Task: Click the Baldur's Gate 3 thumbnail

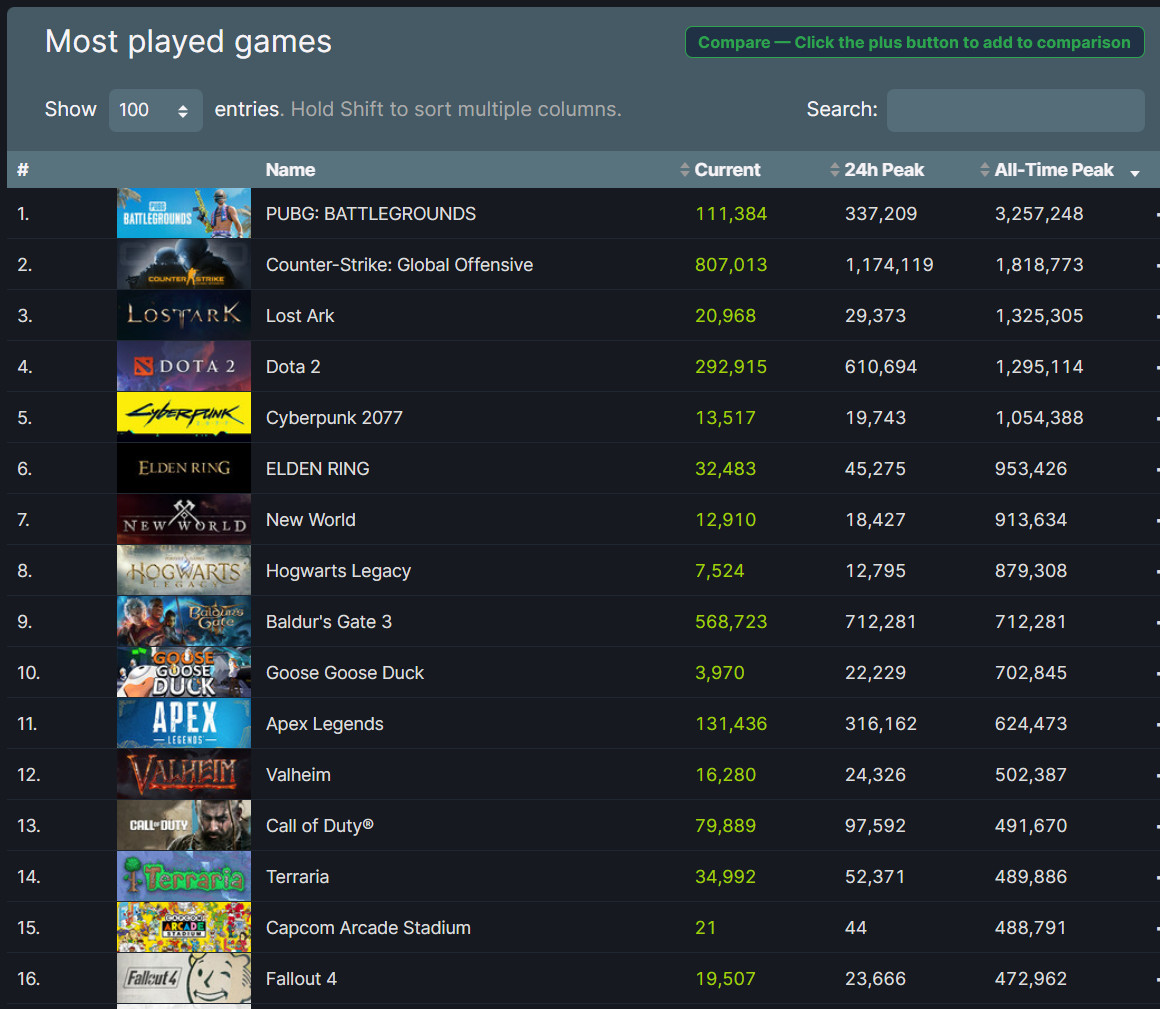Action: coord(183,621)
